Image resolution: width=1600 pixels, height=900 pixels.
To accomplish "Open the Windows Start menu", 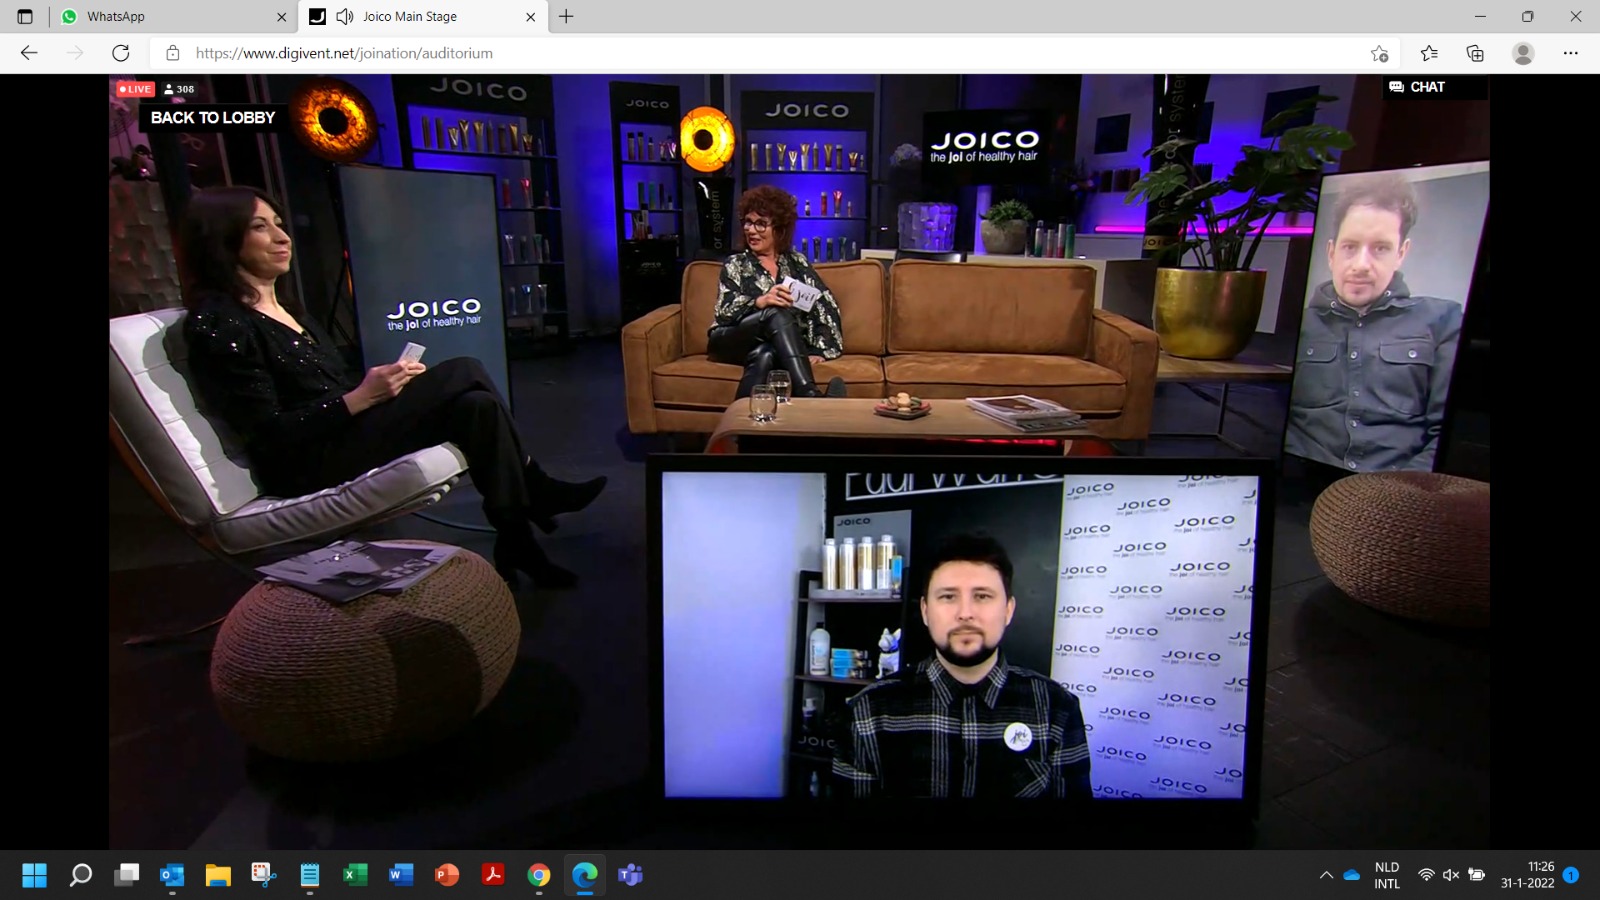I will coord(34,875).
